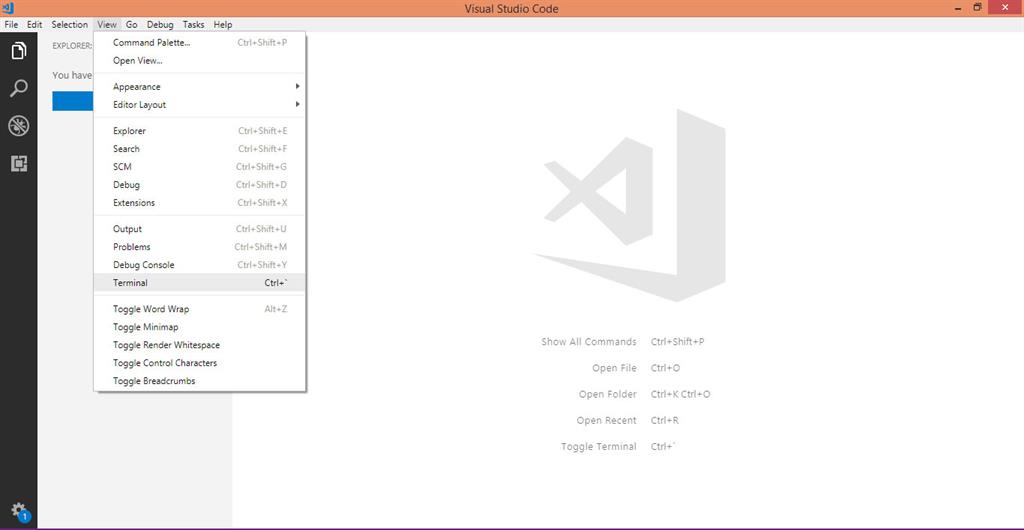This screenshot has height=530, width=1024.
Task: Select Search in the View menu
Action: (x=200, y=149)
